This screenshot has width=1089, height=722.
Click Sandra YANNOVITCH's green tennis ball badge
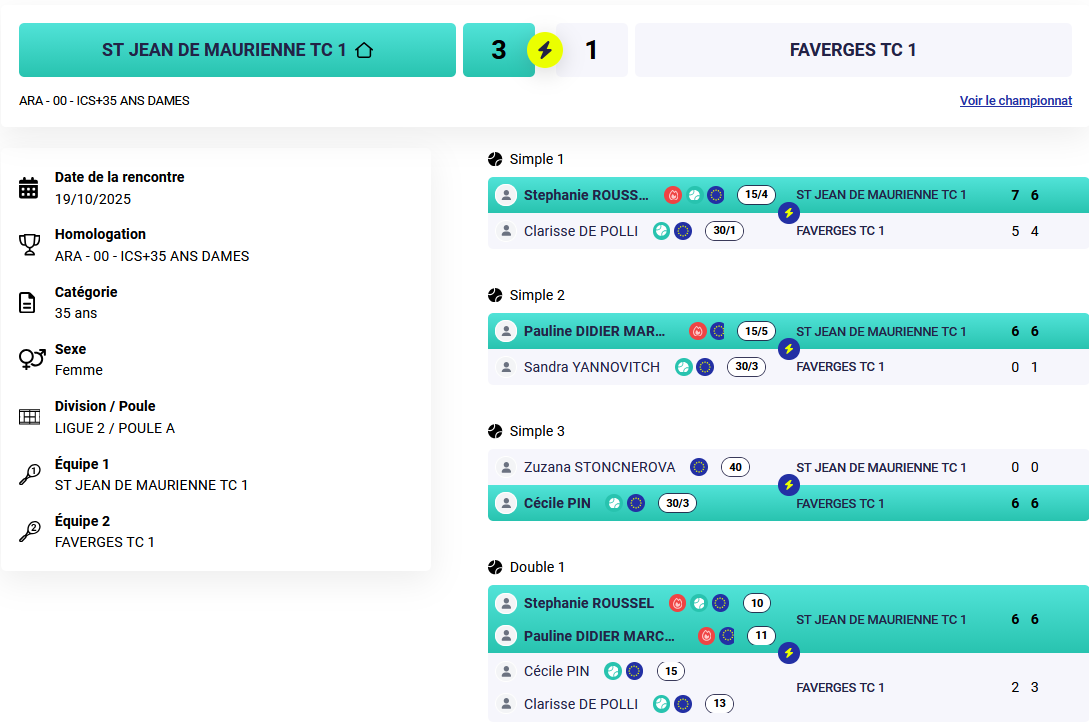click(684, 367)
